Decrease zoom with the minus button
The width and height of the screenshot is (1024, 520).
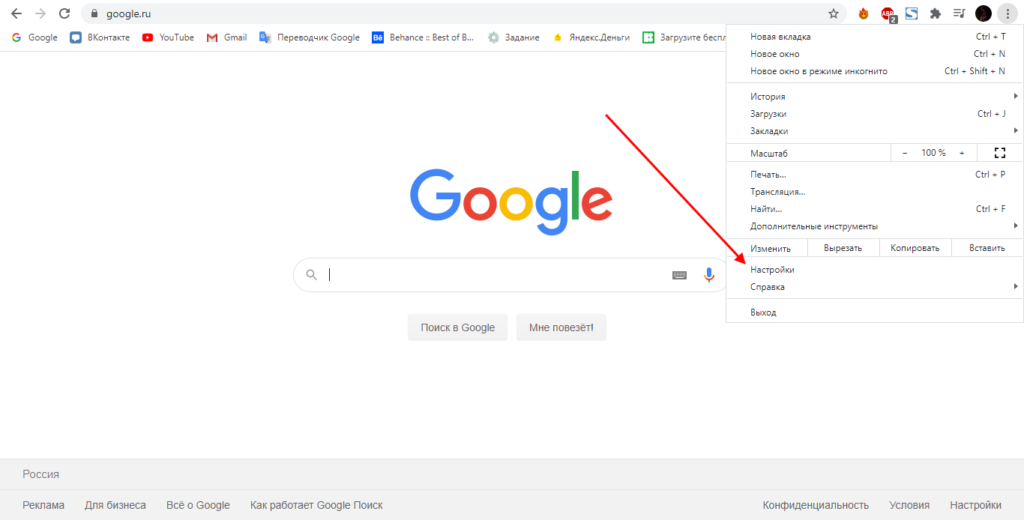pos(905,153)
